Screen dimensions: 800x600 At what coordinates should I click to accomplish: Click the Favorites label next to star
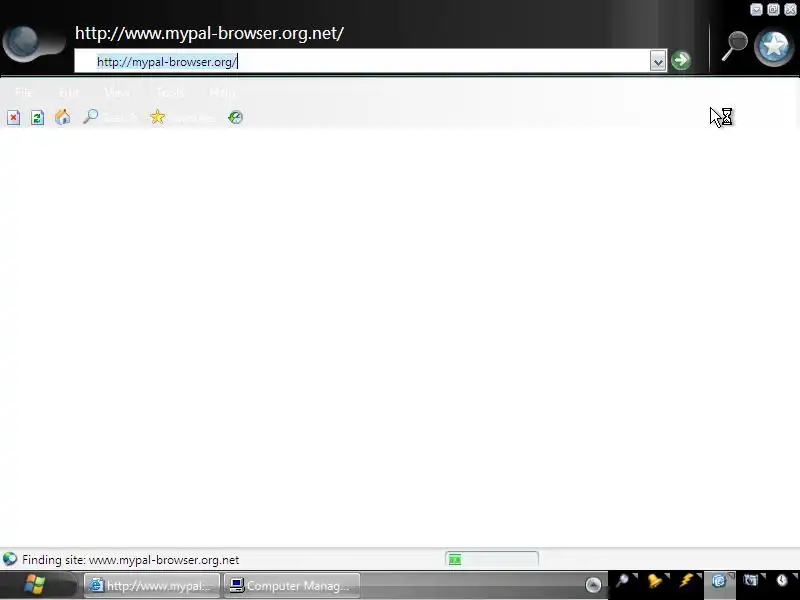193,118
